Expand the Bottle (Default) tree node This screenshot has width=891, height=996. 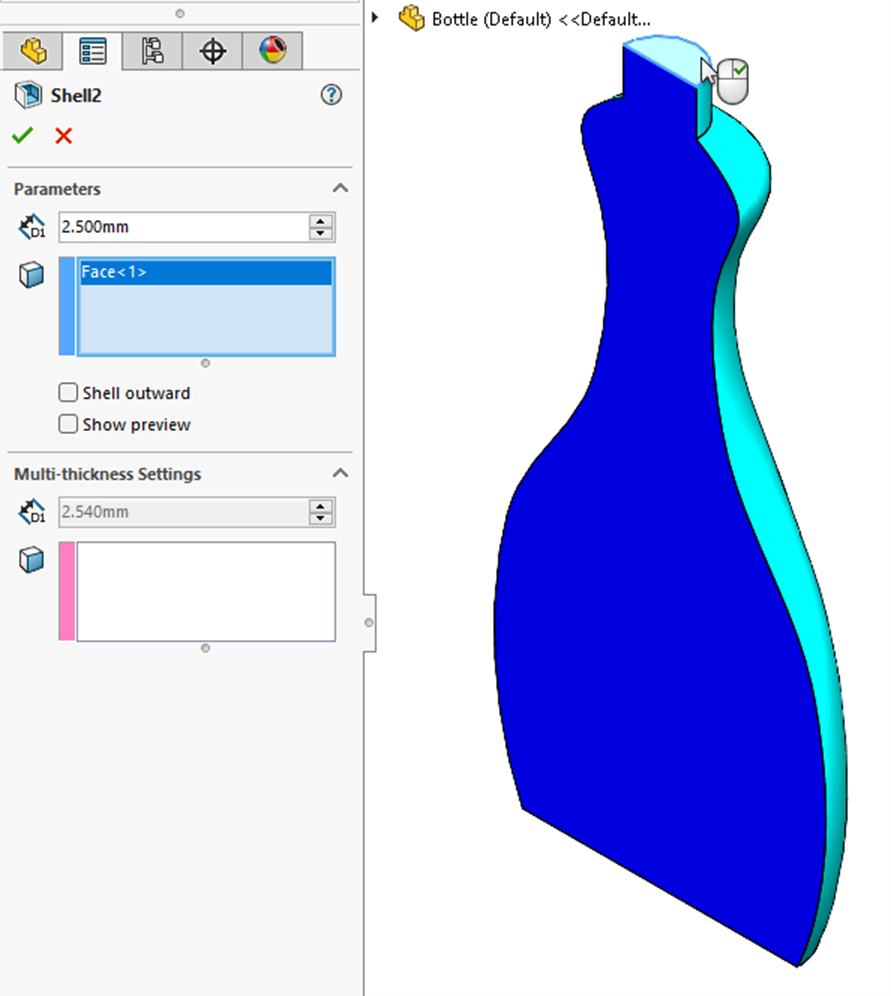click(x=376, y=18)
